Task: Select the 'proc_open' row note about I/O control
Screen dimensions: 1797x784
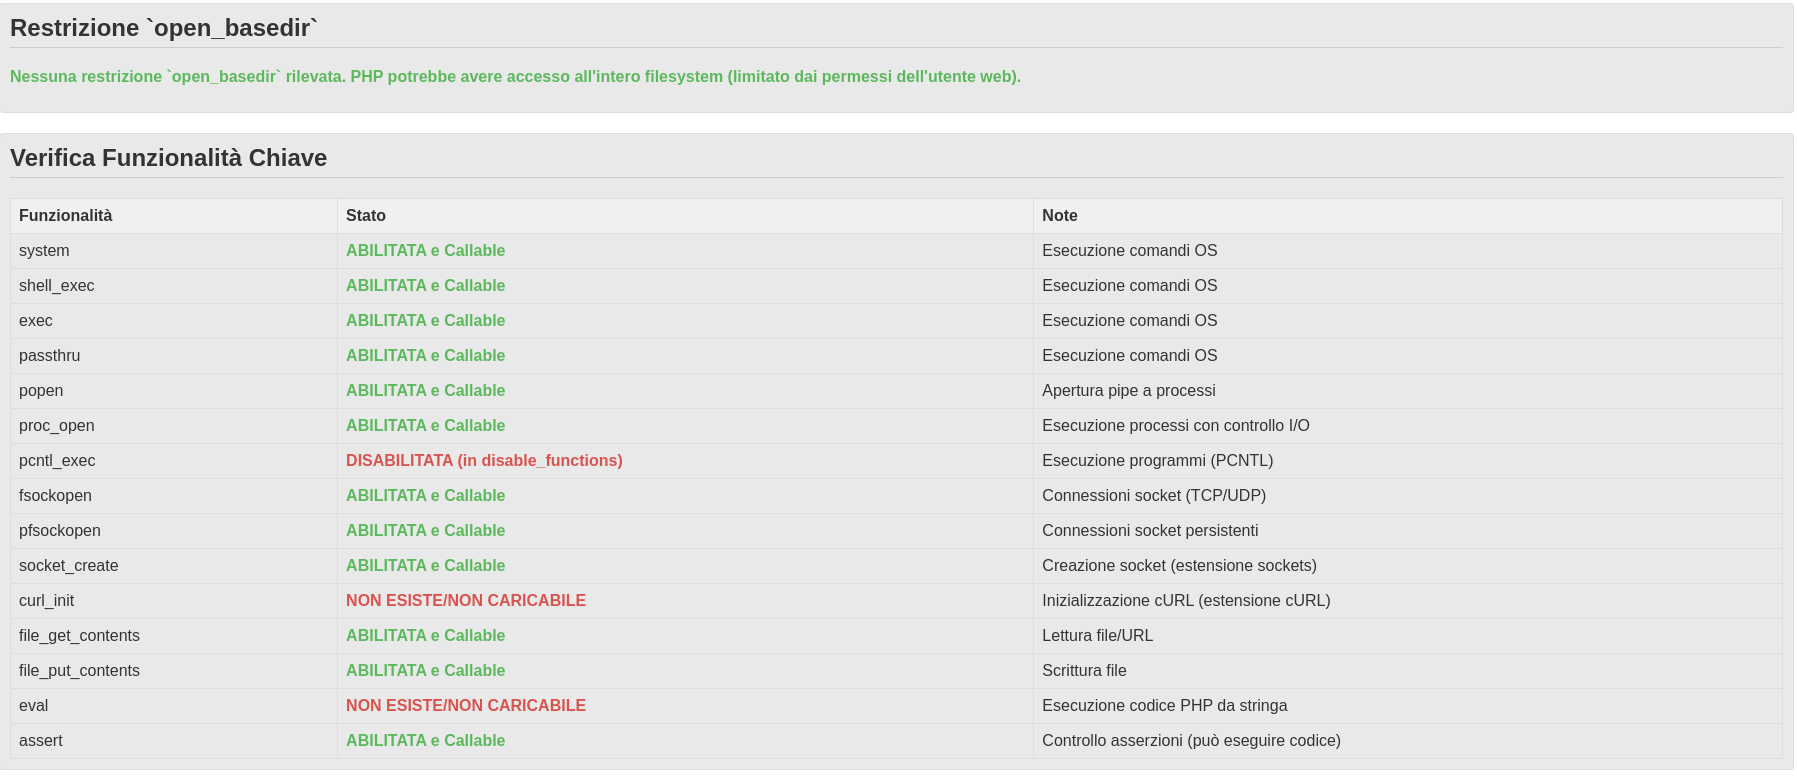Action: click(x=1175, y=426)
